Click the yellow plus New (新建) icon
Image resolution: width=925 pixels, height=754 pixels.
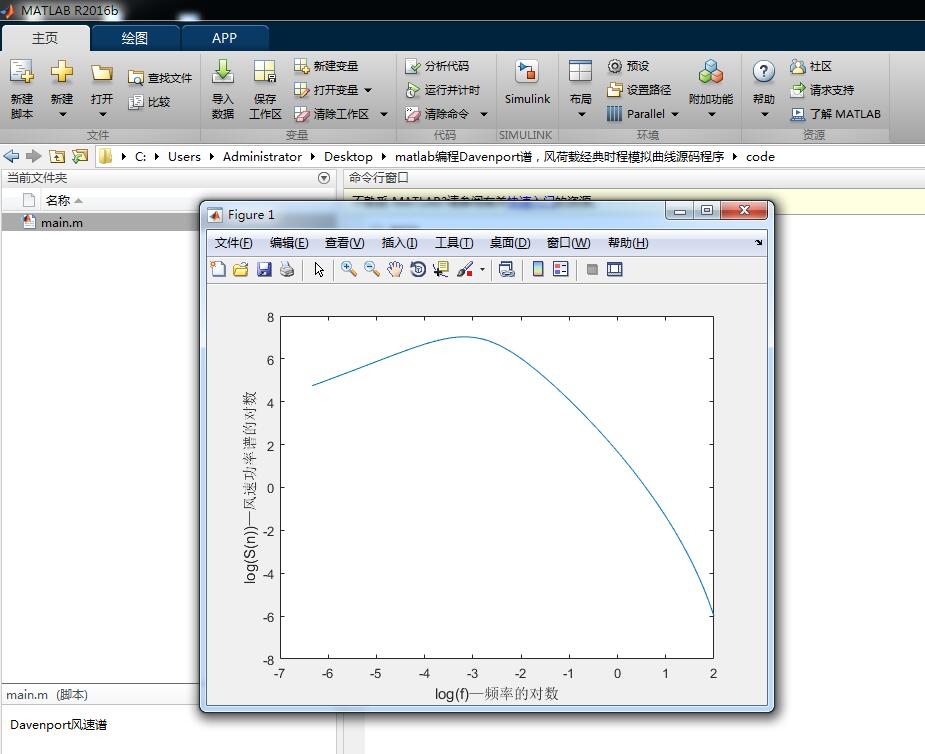(61, 72)
